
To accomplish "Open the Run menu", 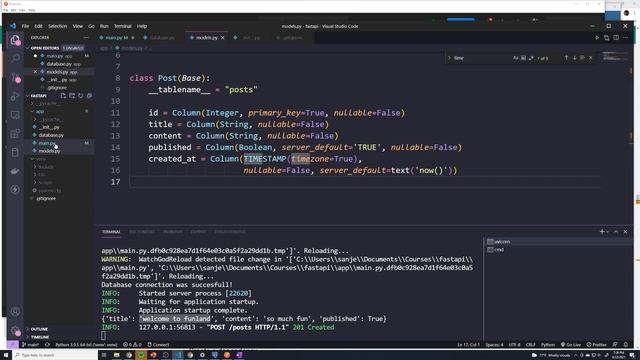I will coord(104,26).
